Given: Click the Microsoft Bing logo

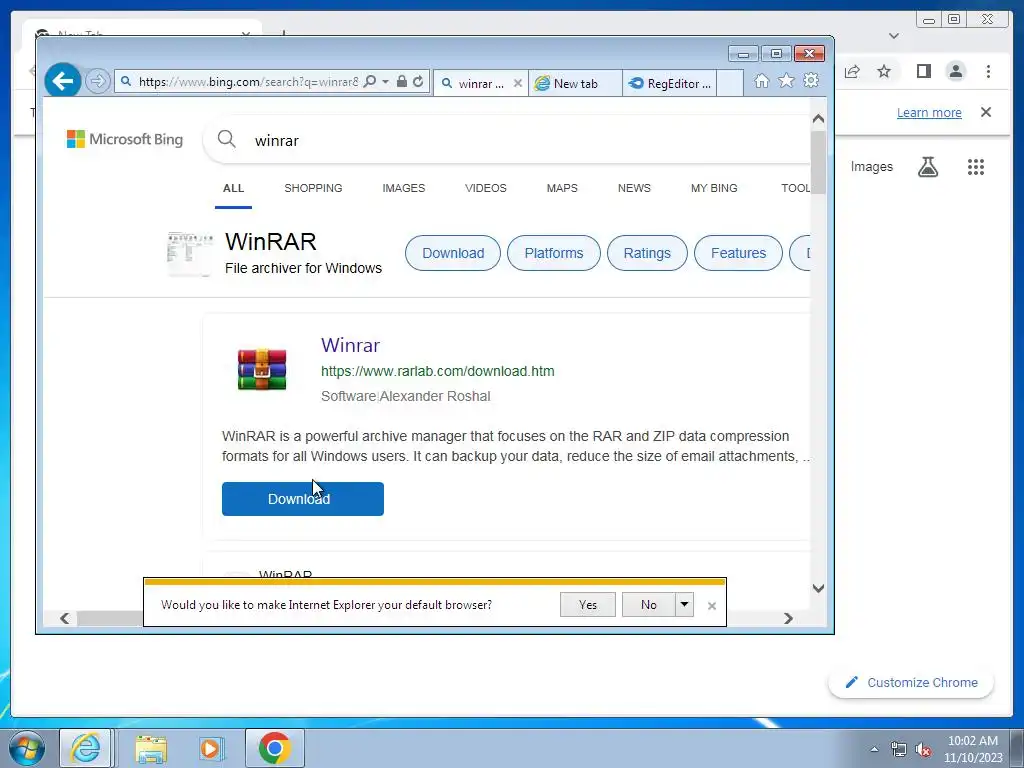Looking at the screenshot, I should coord(125,139).
